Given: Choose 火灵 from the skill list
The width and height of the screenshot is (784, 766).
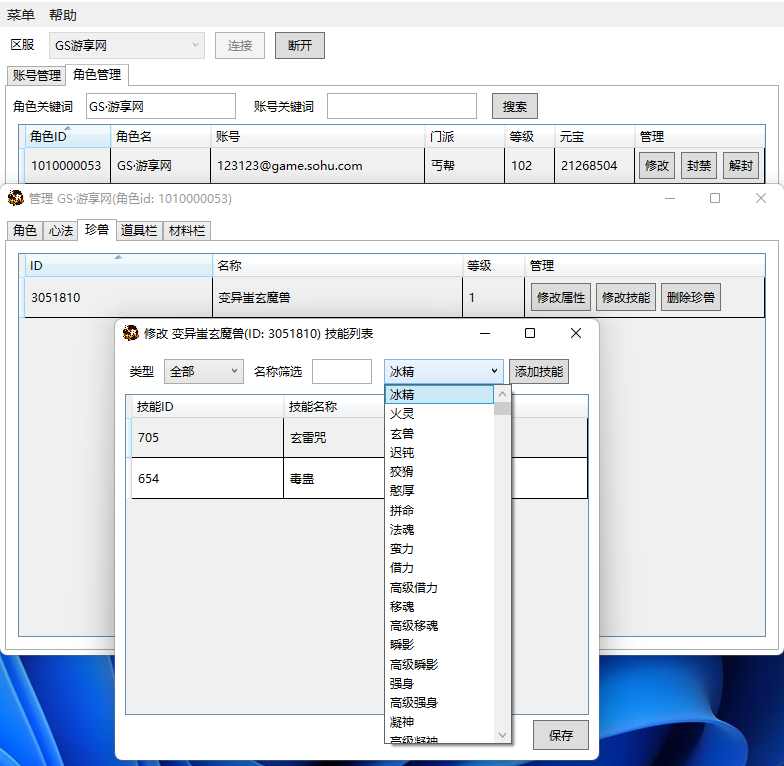Looking at the screenshot, I should 402,414.
